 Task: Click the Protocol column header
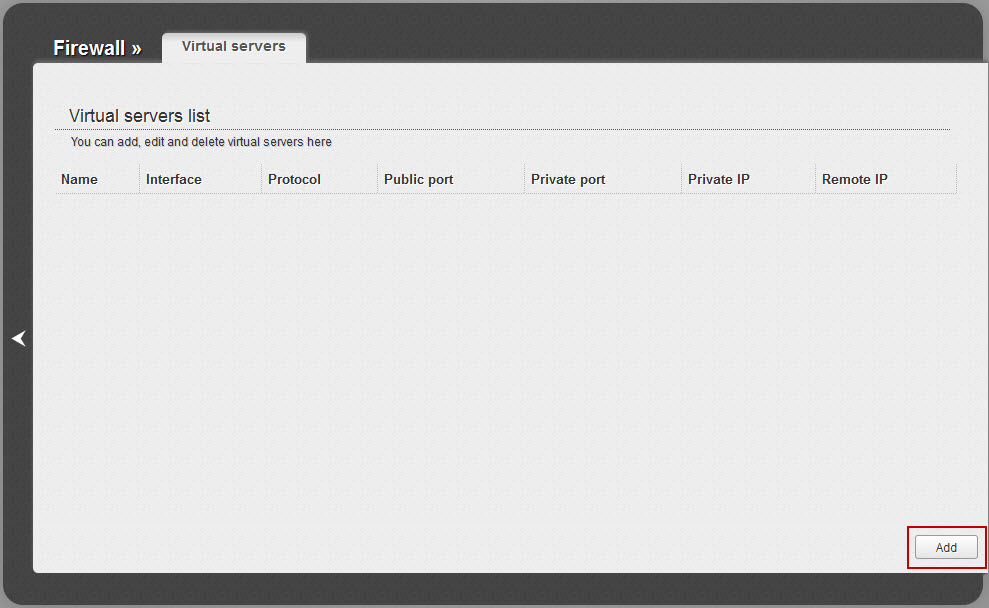[x=294, y=179]
